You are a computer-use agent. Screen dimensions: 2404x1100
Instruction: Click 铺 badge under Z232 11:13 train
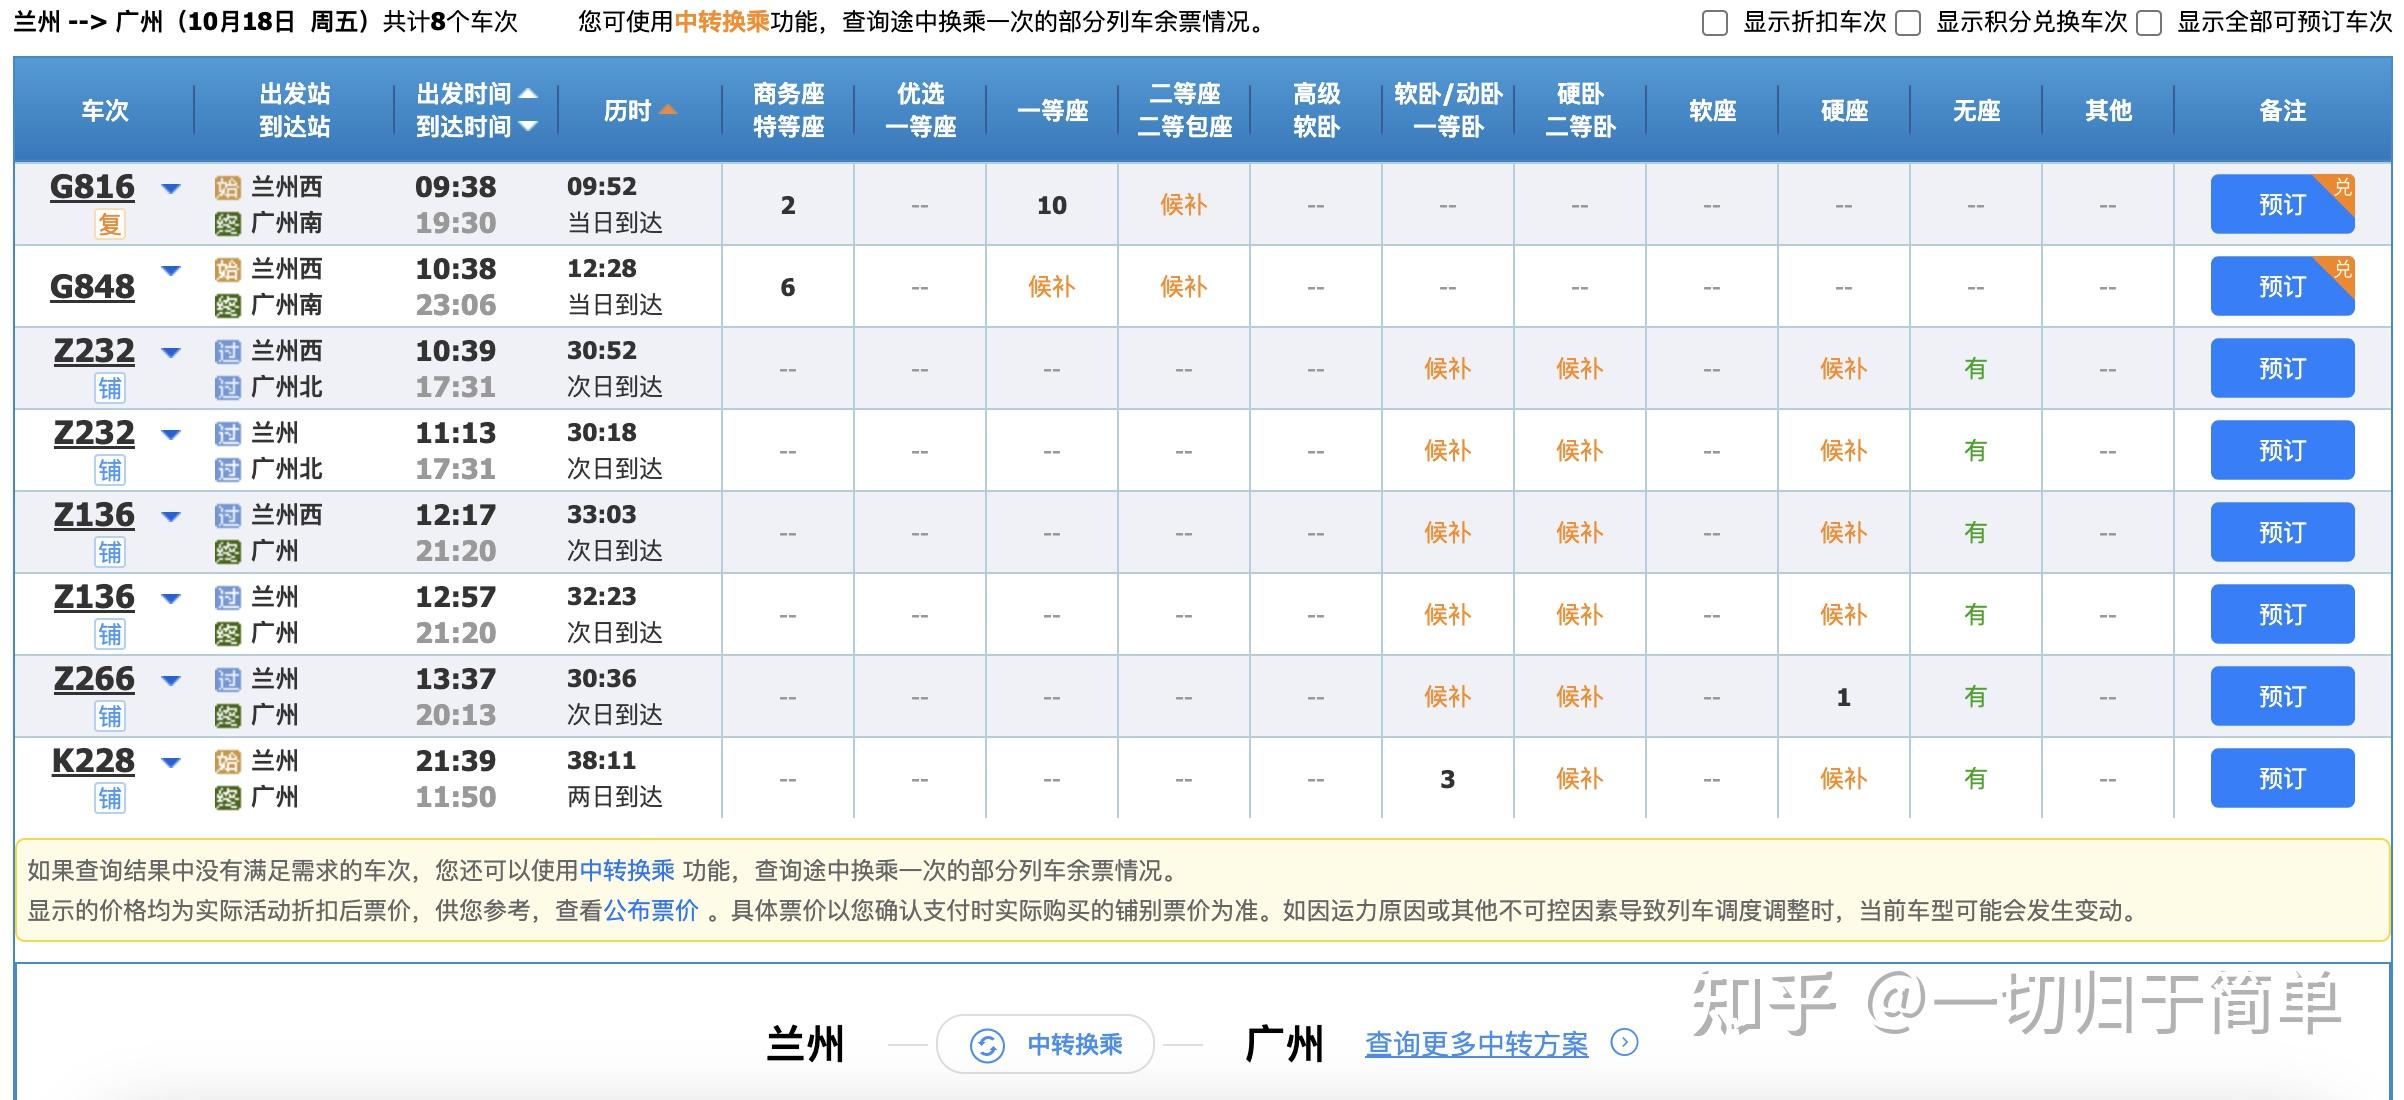pos(110,470)
